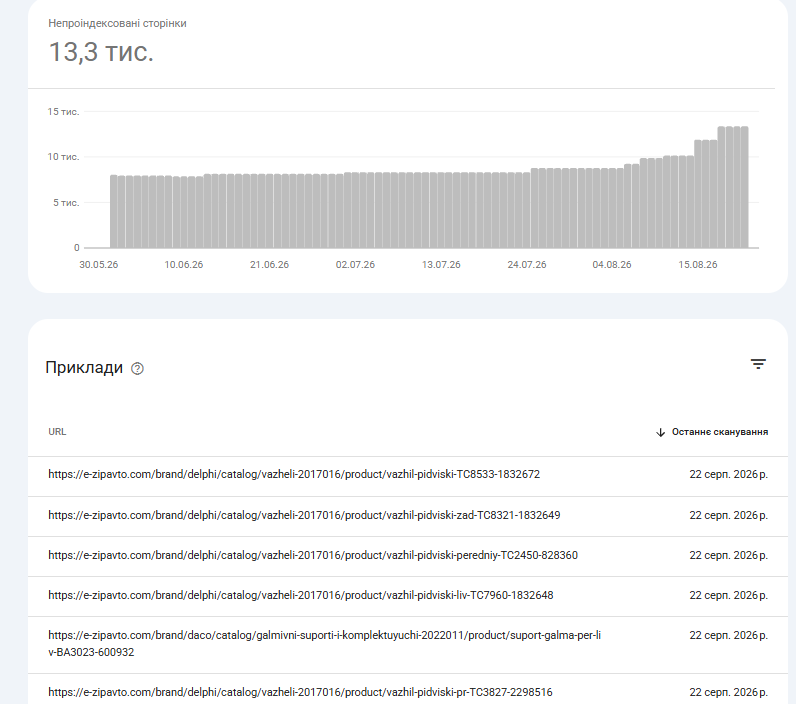796x704 pixels.
Task: Open the URL ending in pr-TC3827-2298516
Action: pos(300,692)
